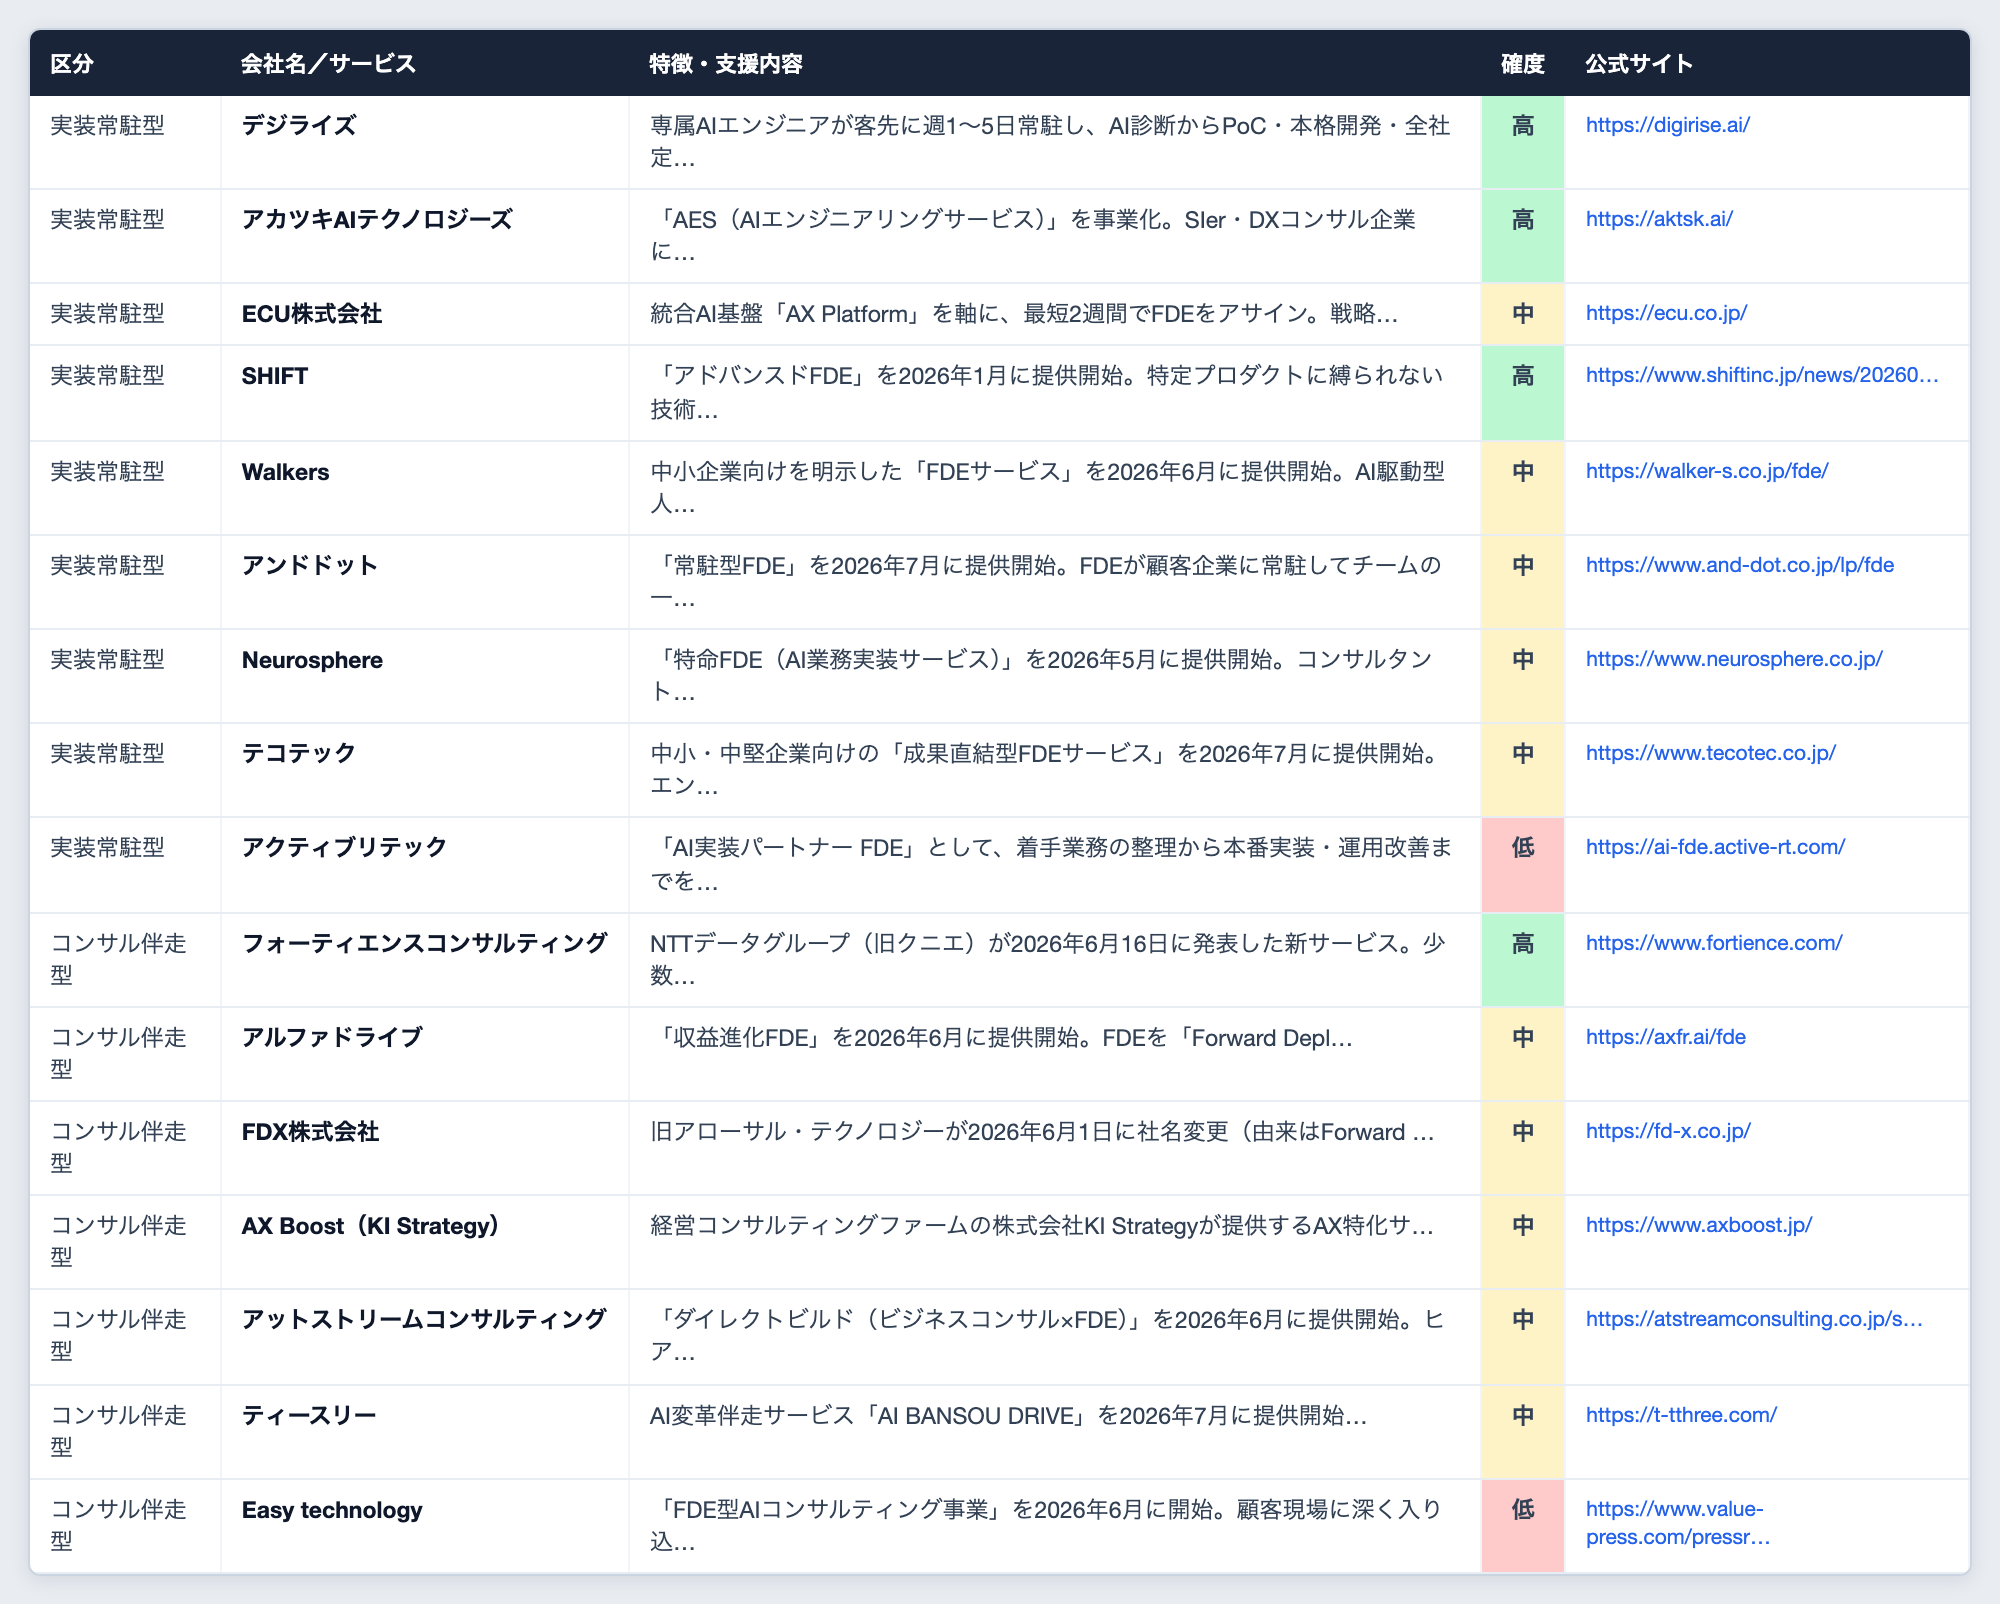Screen dimensions: 2000x1604
Task: Visit the t-tthree.com link
Action: (x=1681, y=1415)
